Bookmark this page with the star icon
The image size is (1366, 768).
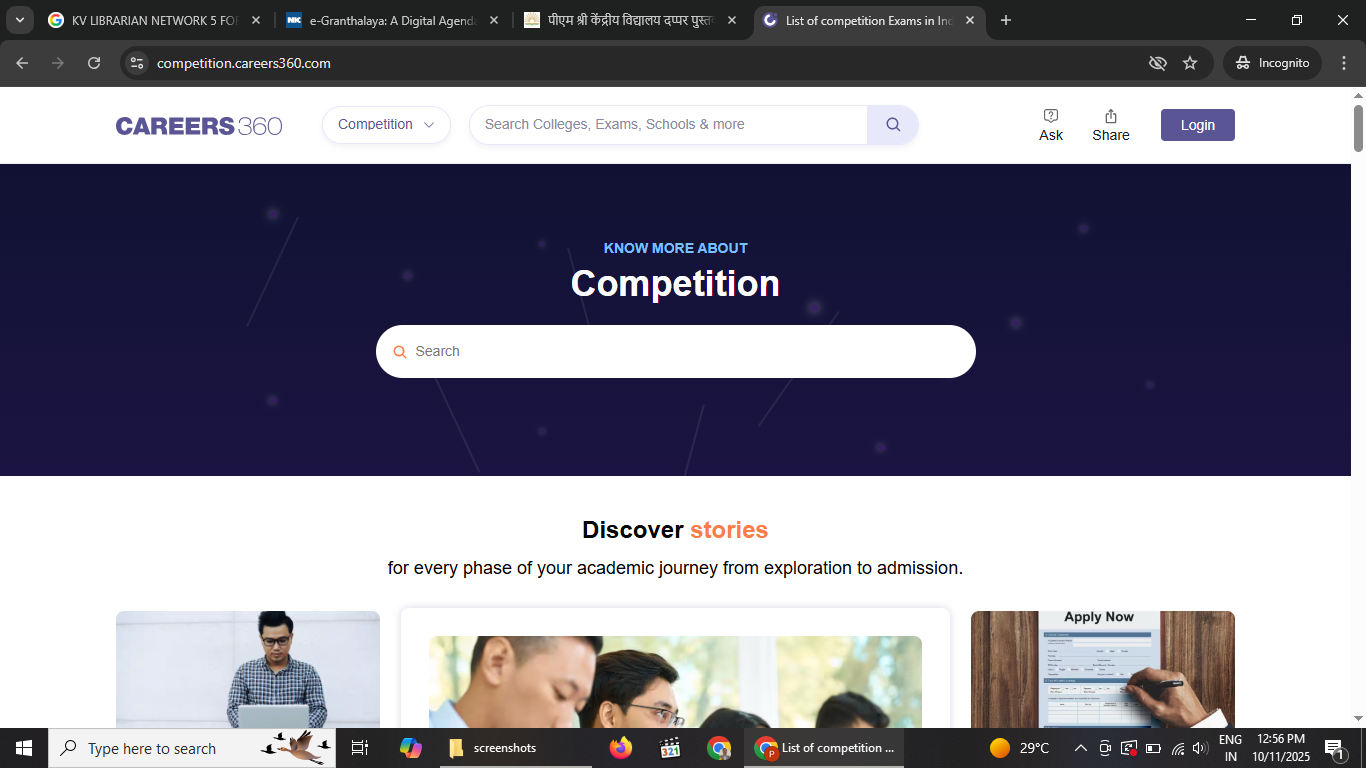click(1190, 63)
